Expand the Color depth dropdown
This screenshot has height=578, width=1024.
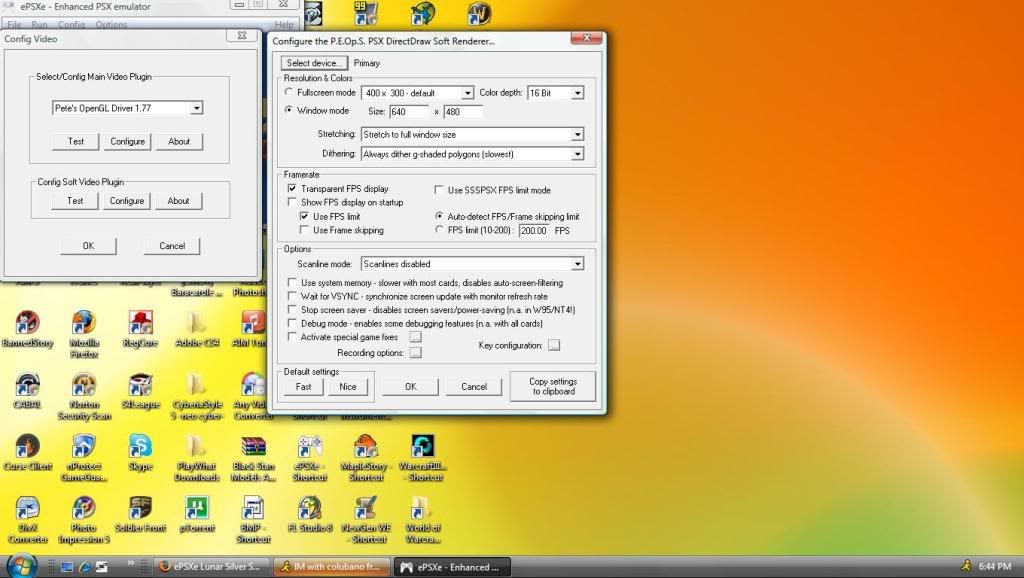click(x=577, y=93)
